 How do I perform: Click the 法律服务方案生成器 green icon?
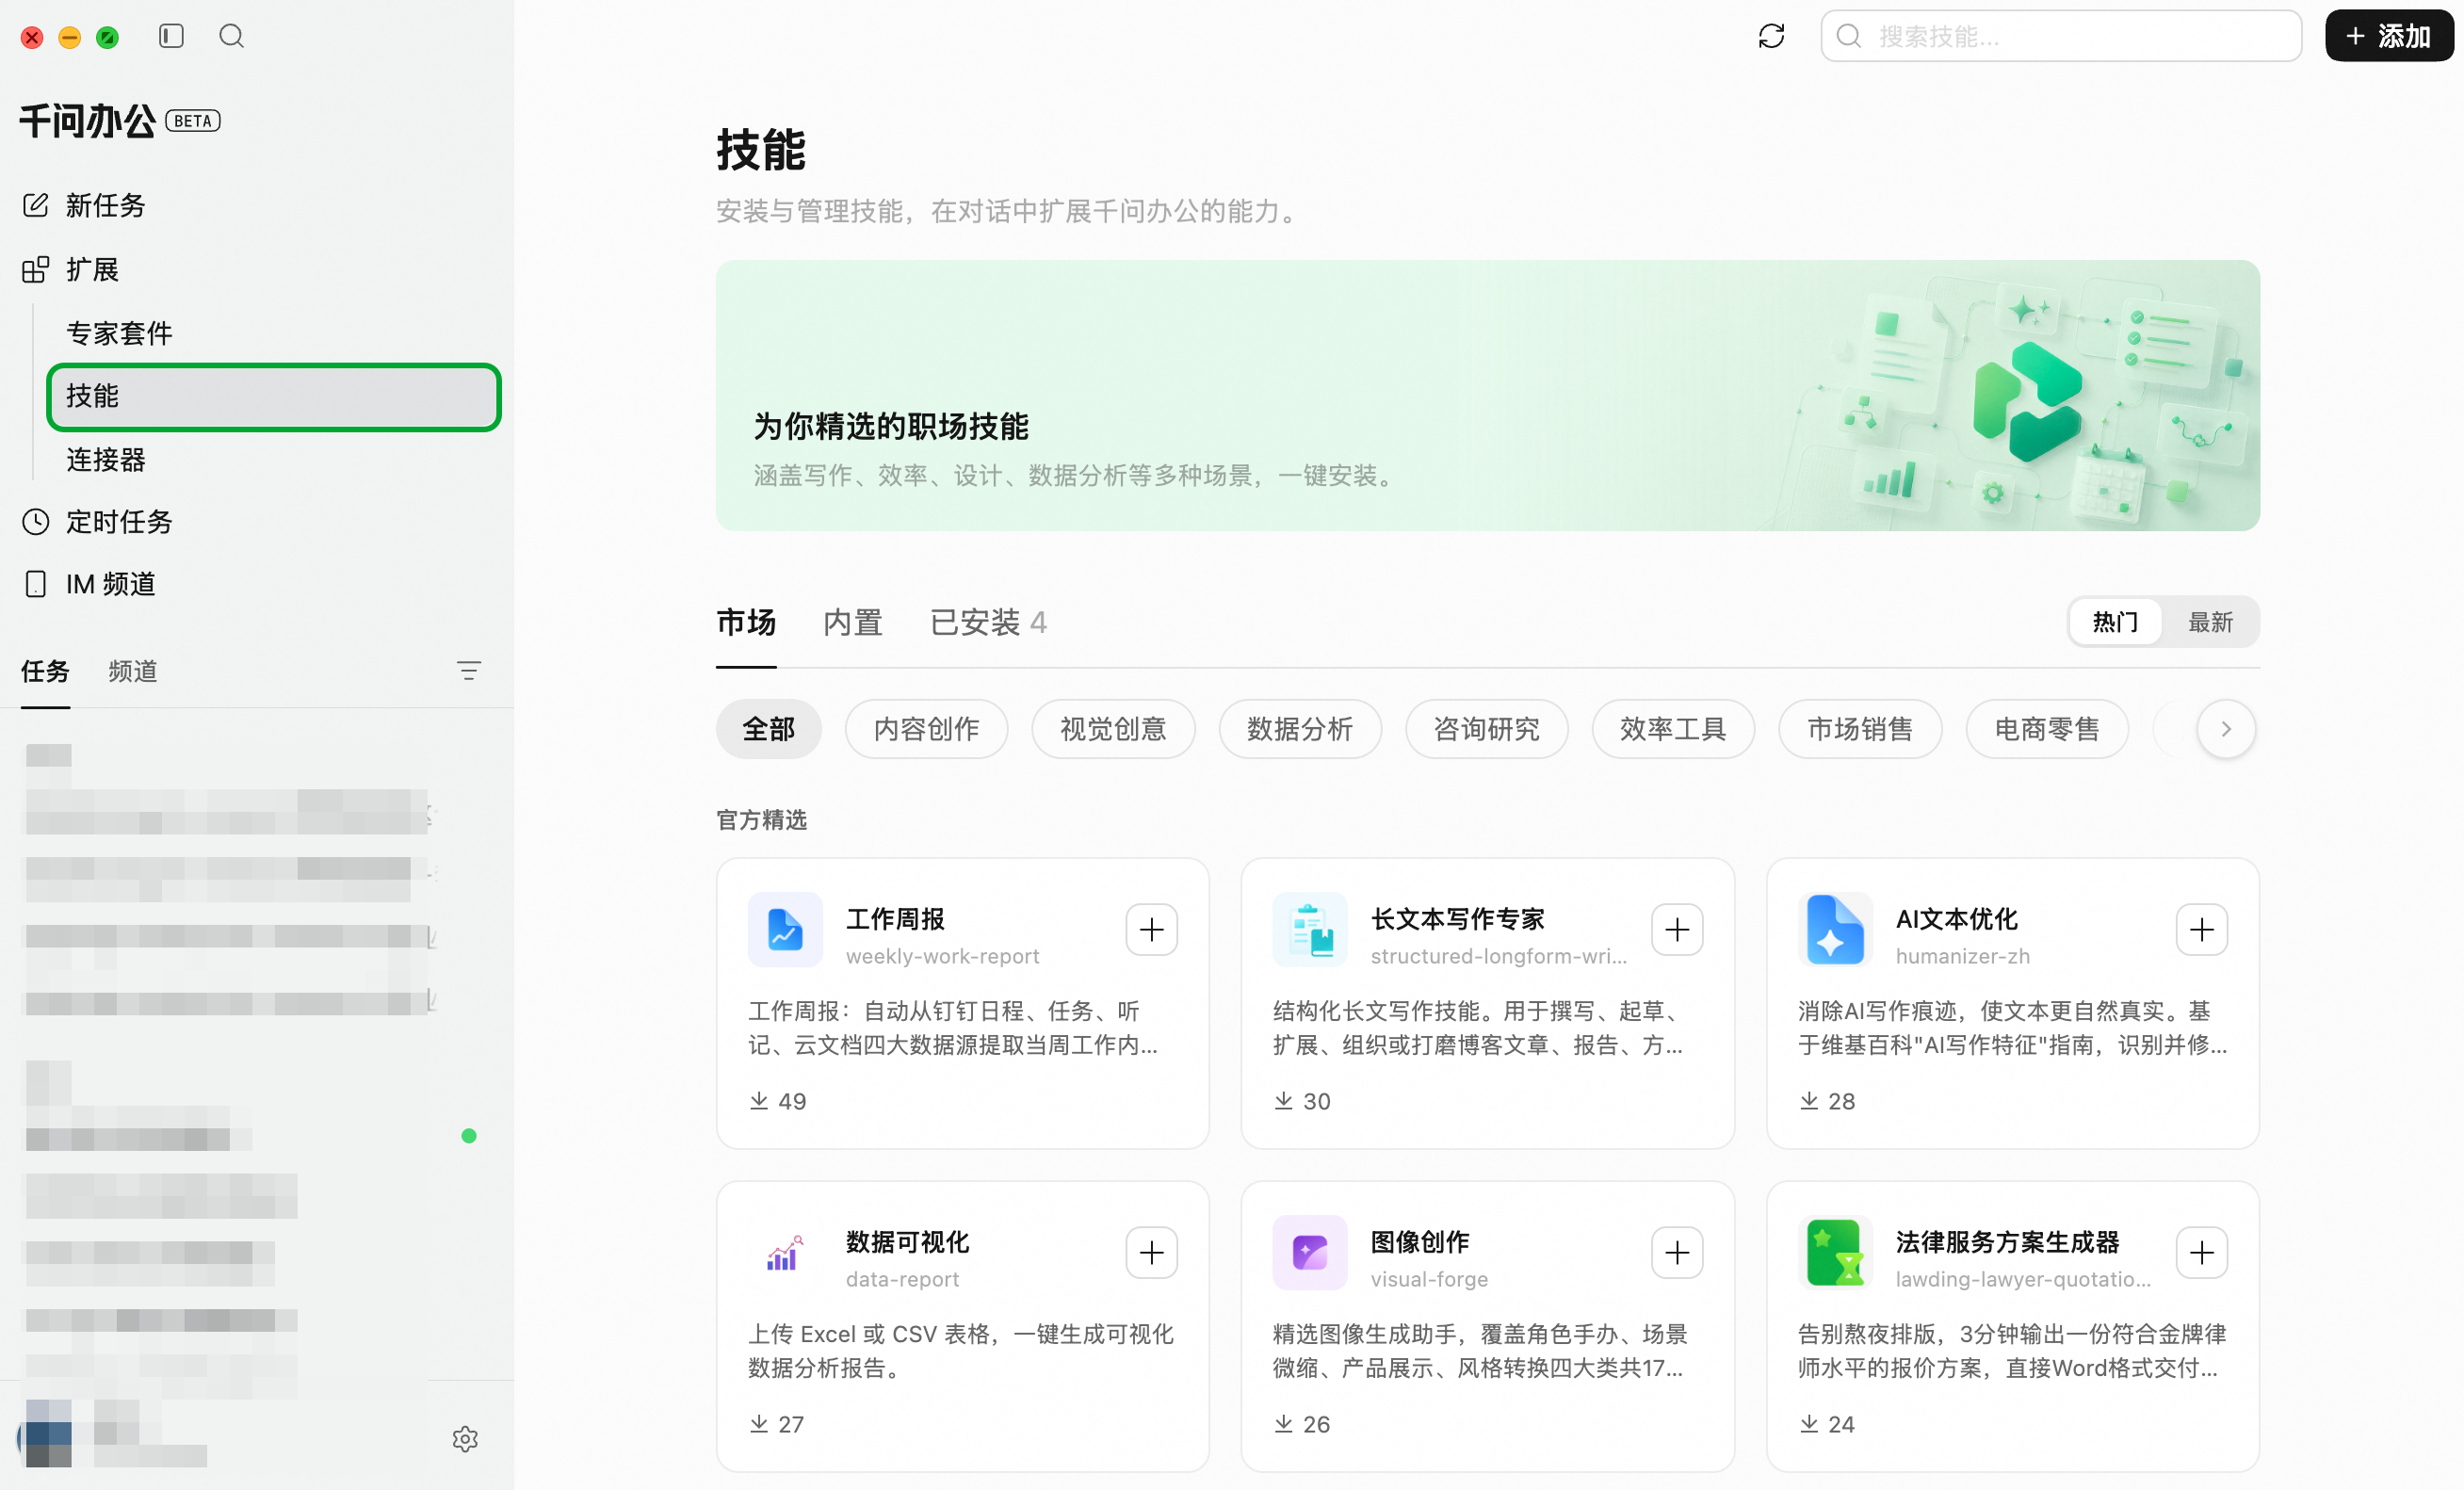(x=1835, y=1252)
